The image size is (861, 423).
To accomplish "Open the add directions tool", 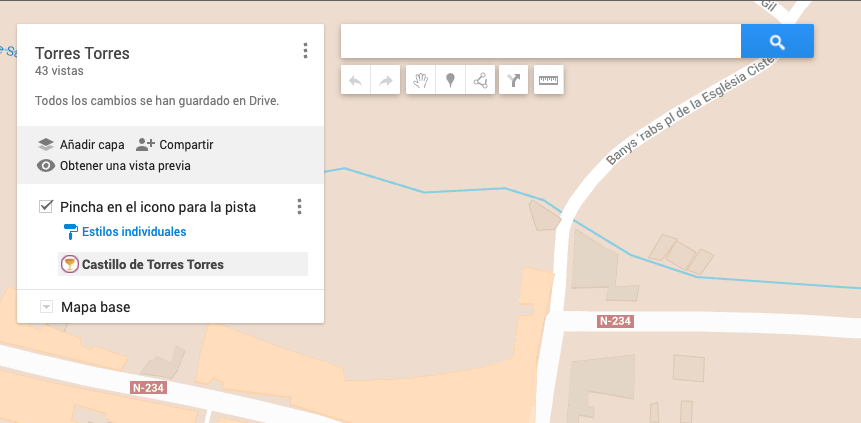I will point(513,80).
